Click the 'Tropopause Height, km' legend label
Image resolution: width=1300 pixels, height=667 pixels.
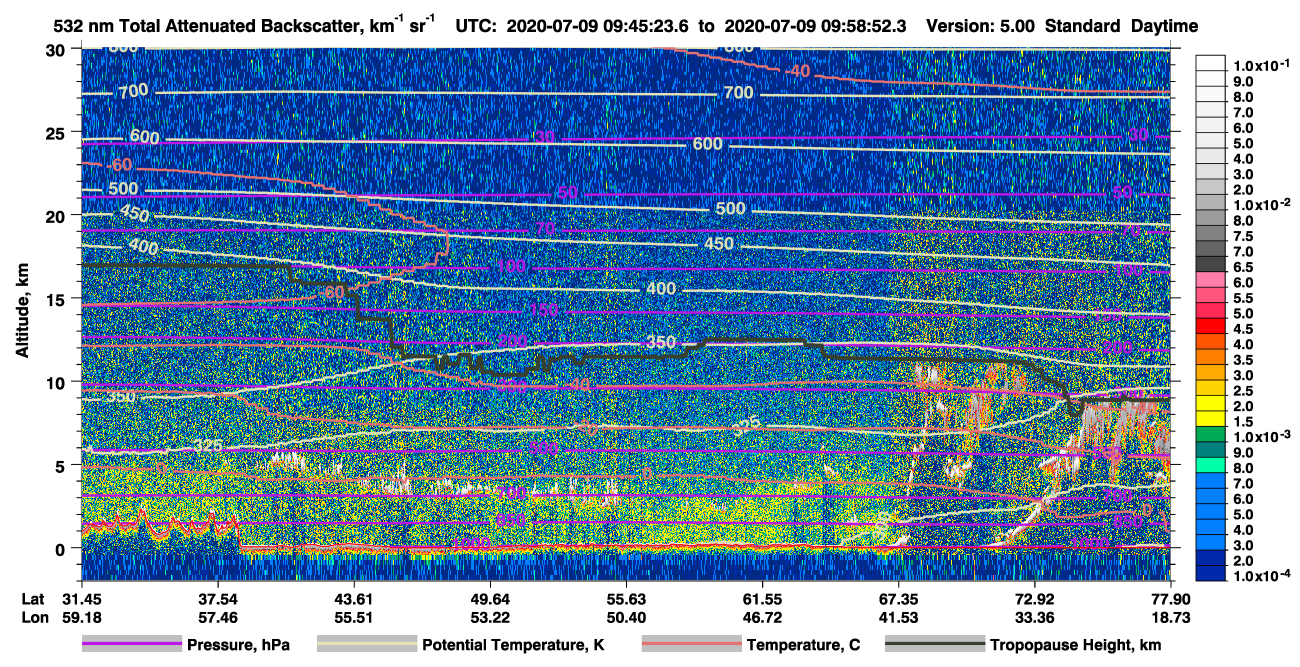pos(1075,645)
